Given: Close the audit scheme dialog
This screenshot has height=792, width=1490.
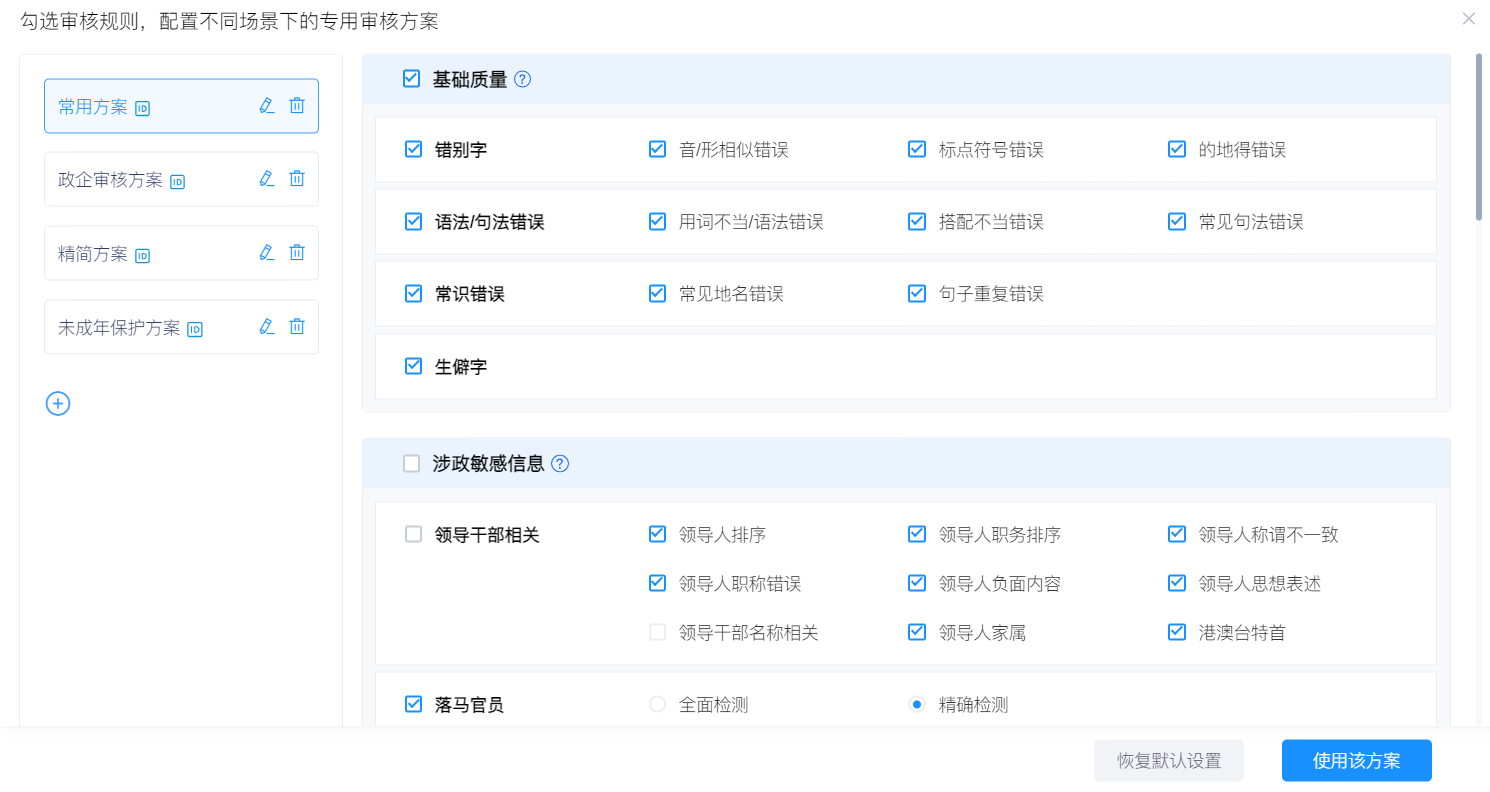Looking at the screenshot, I should pyautogui.click(x=1469, y=18).
